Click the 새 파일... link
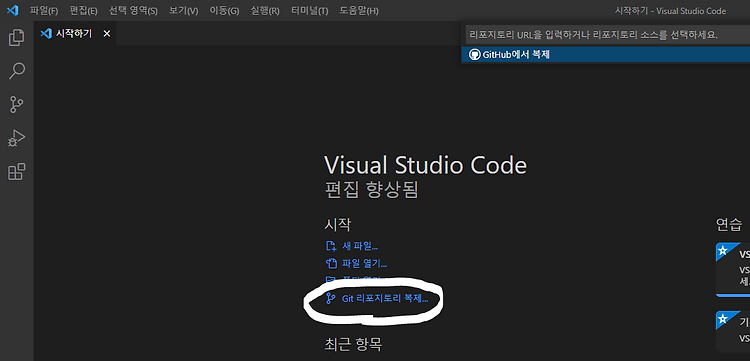Viewport: 750px width, 361px height. tap(360, 246)
